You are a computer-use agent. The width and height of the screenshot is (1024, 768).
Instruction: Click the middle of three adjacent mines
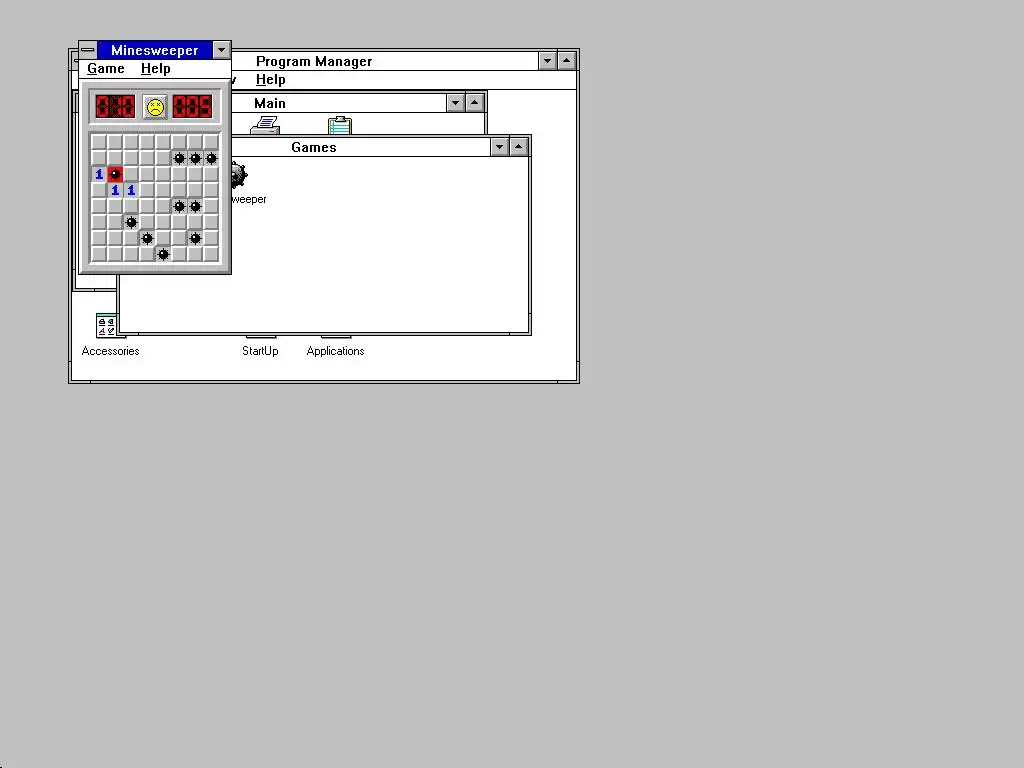coord(195,158)
